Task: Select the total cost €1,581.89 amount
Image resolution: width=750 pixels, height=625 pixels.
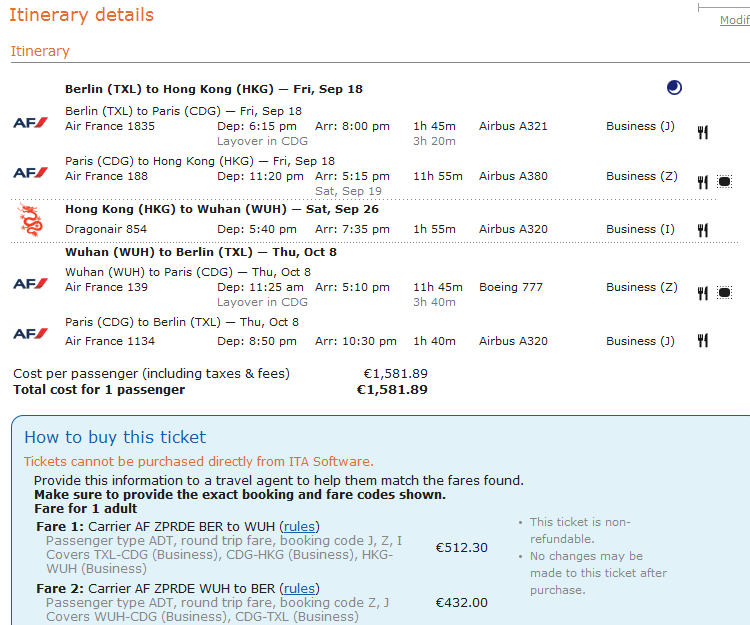Action: 392,389
